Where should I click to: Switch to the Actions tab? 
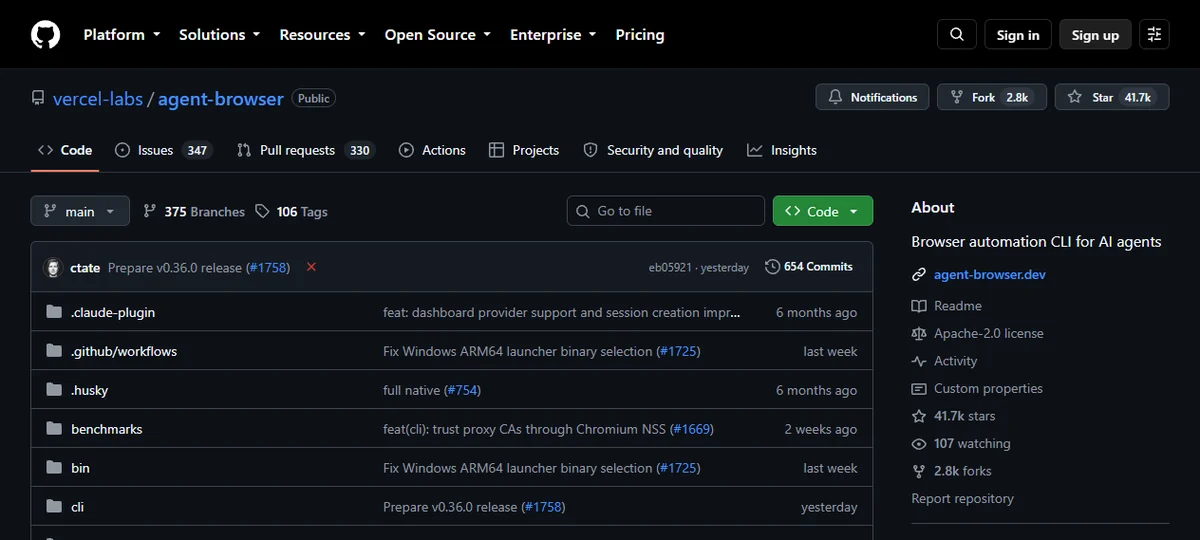432,150
